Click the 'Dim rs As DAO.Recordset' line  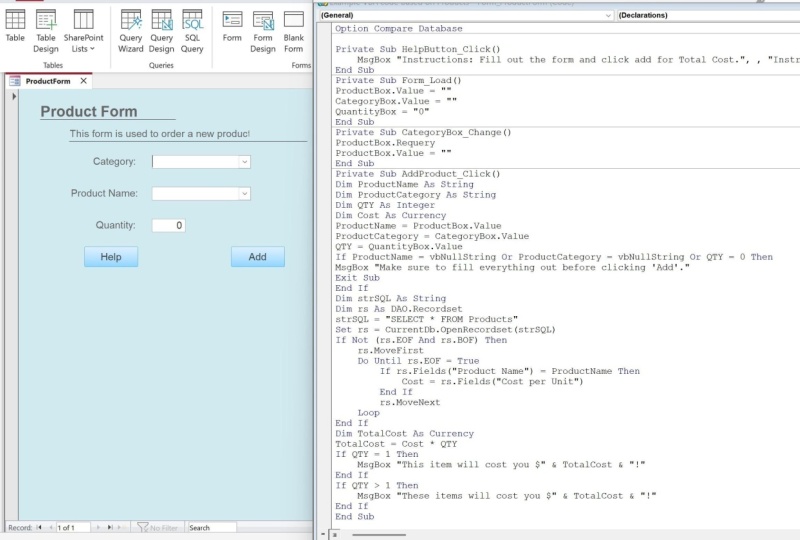tap(398, 309)
